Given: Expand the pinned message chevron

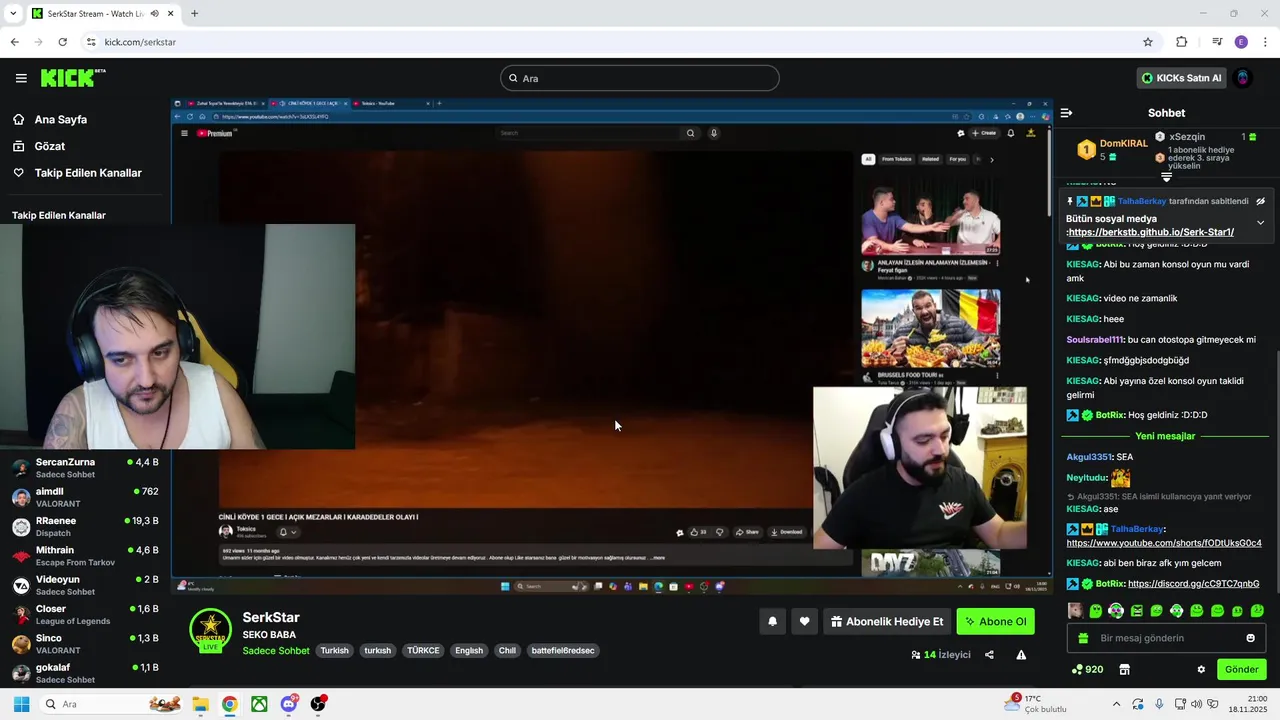Looking at the screenshot, I should click(1260, 223).
